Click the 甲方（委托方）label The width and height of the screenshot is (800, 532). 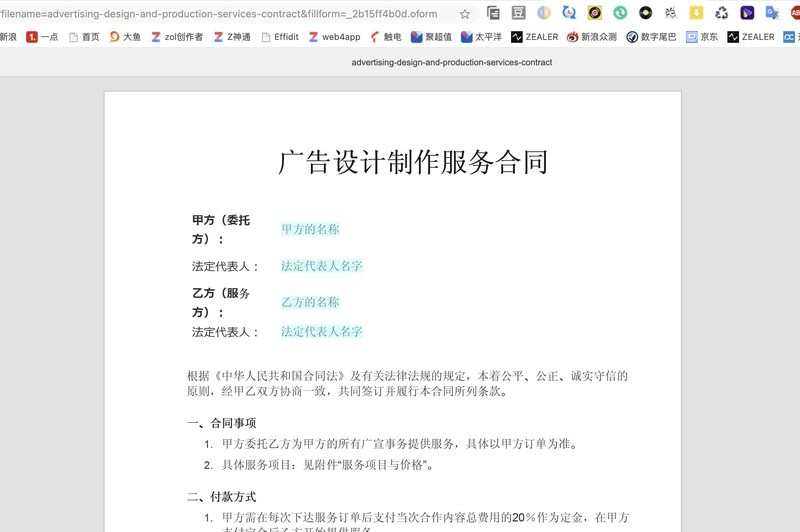[221, 230]
